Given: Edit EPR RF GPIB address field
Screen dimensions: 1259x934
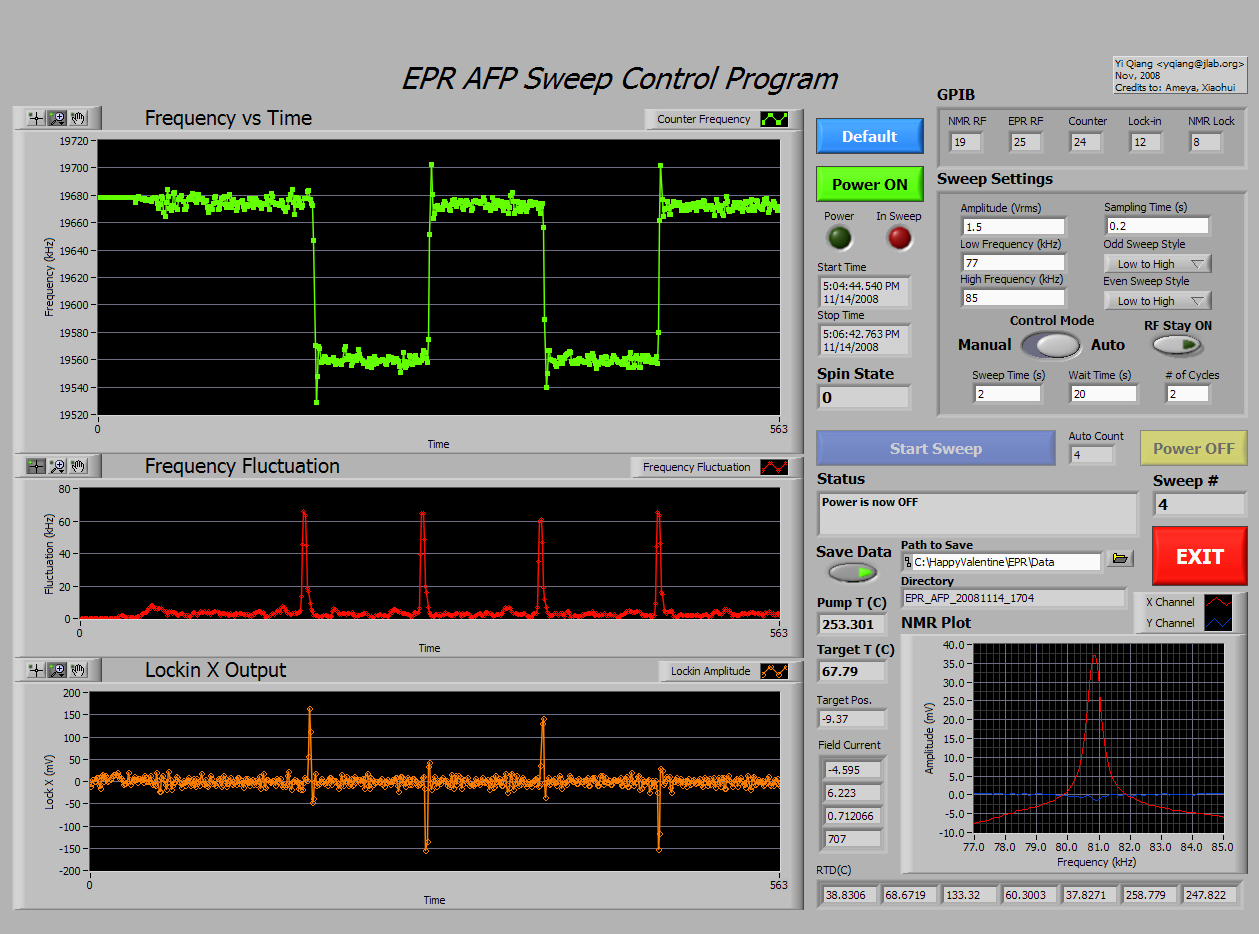Looking at the screenshot, I should click(1025, 142).
